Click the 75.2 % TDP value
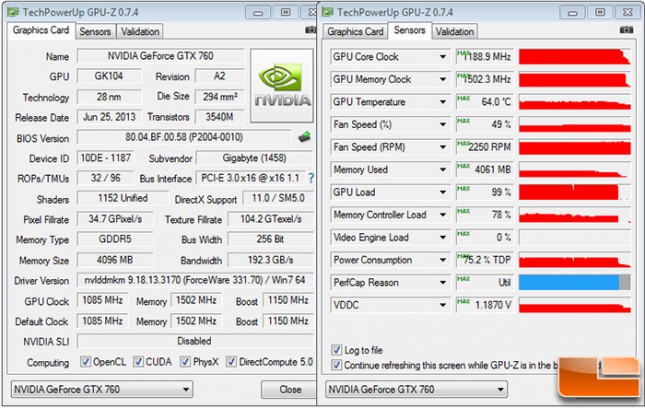The image size is (645, 408). click(x=485, y=260)
